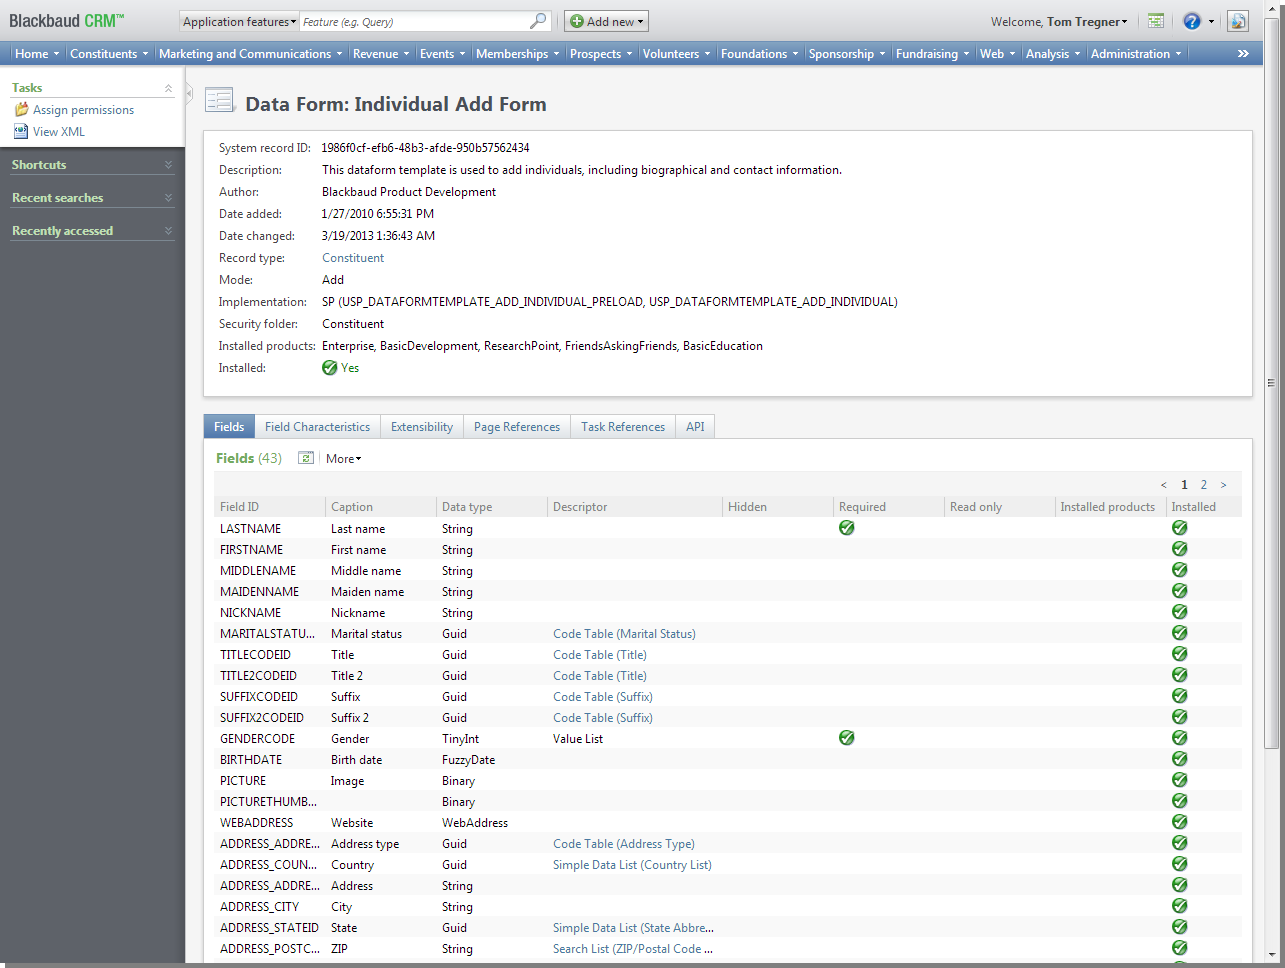Click the Value List descriptor in GENDERCODE row
The width and height of the screenshot is (1285, 968).
point(578,739)
